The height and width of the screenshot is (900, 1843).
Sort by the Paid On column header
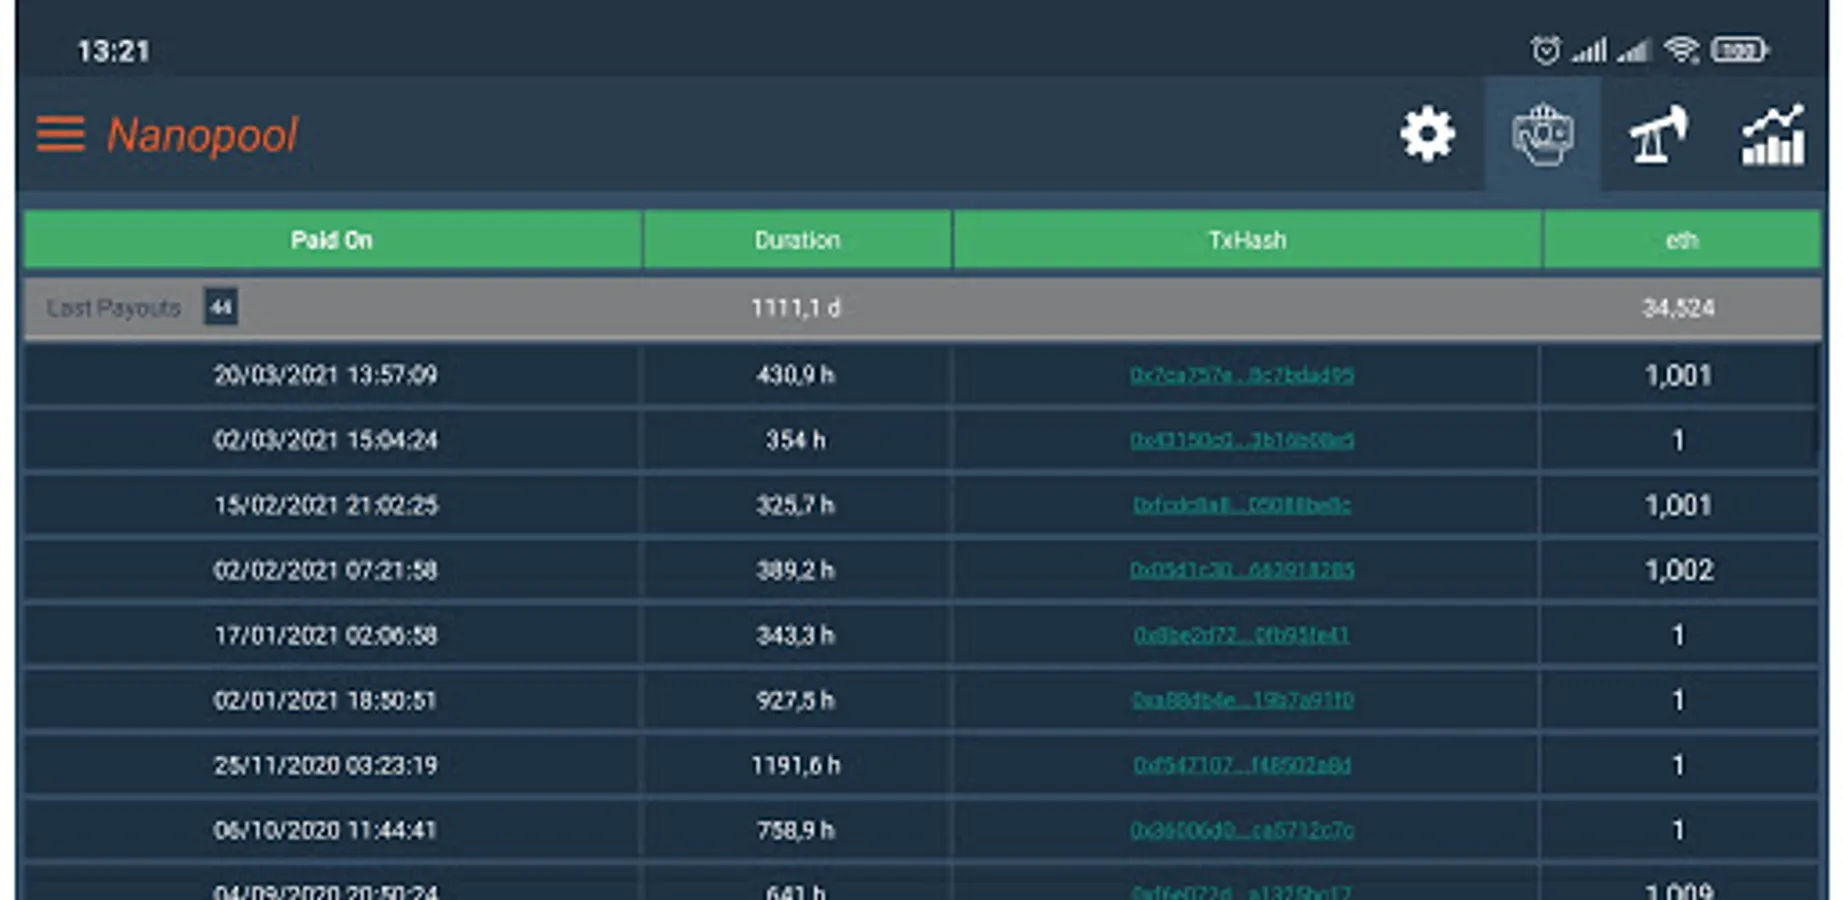point(332,240)
